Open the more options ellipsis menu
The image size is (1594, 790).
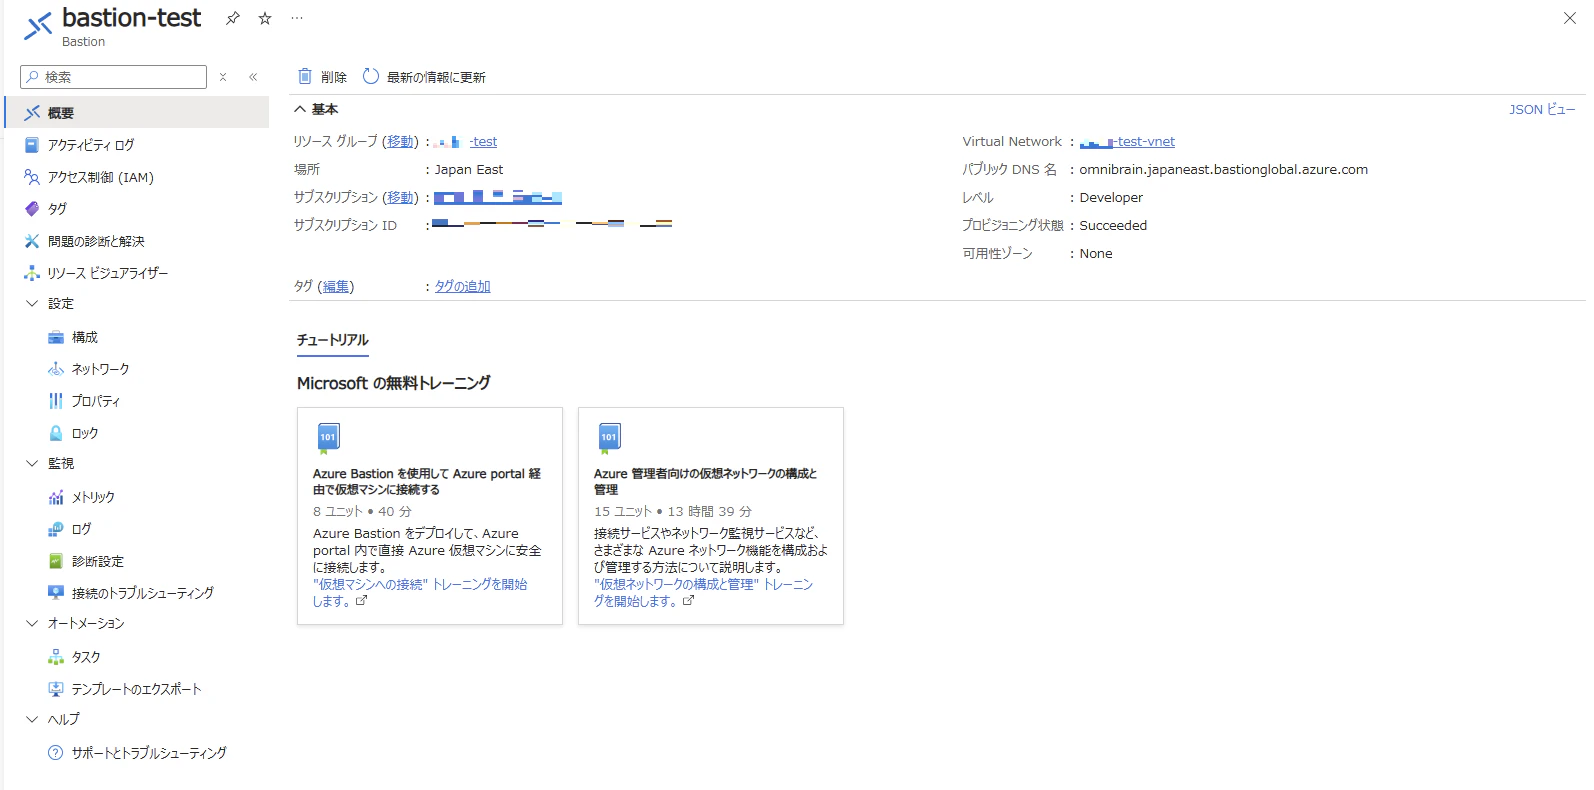(x=297, y=18)
